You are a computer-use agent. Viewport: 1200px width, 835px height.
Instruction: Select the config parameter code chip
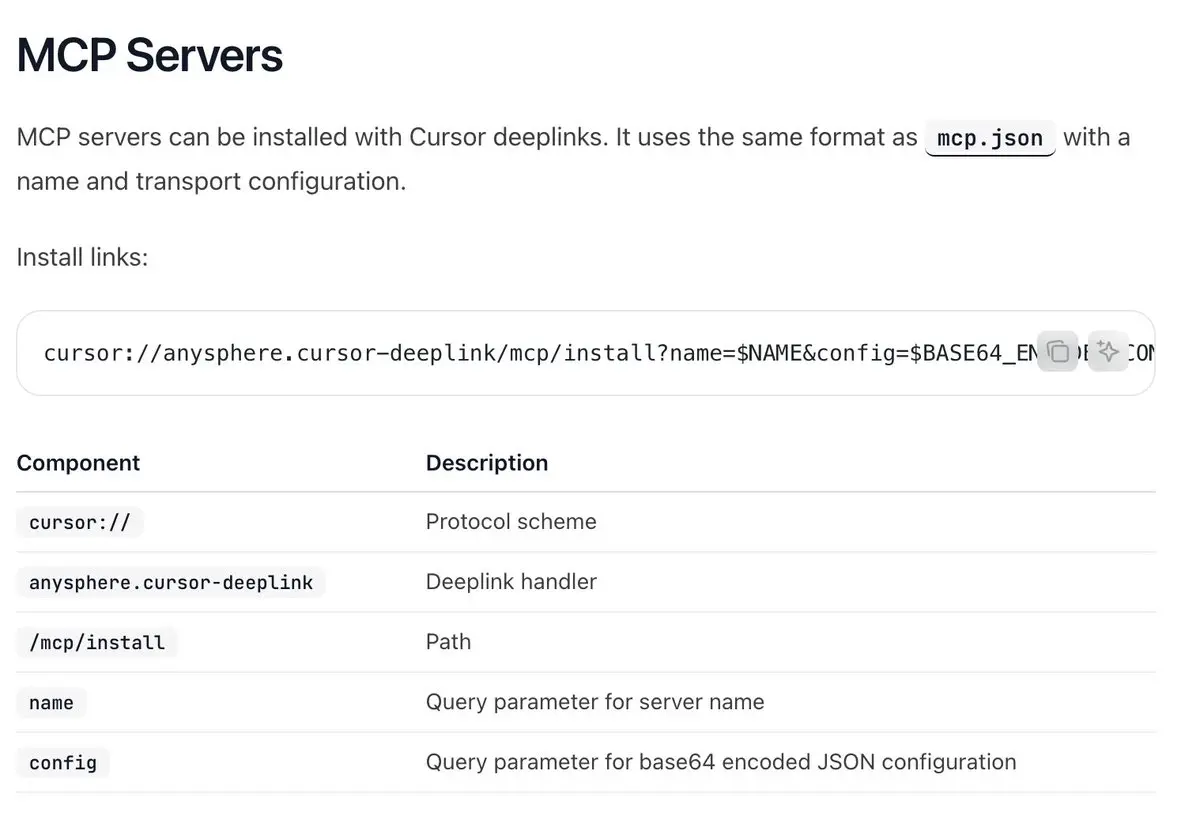(63, 763)
